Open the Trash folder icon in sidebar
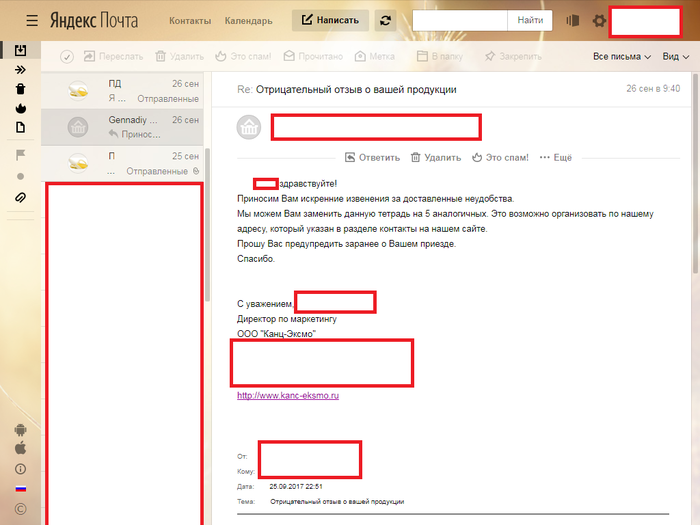 [21, 89]
